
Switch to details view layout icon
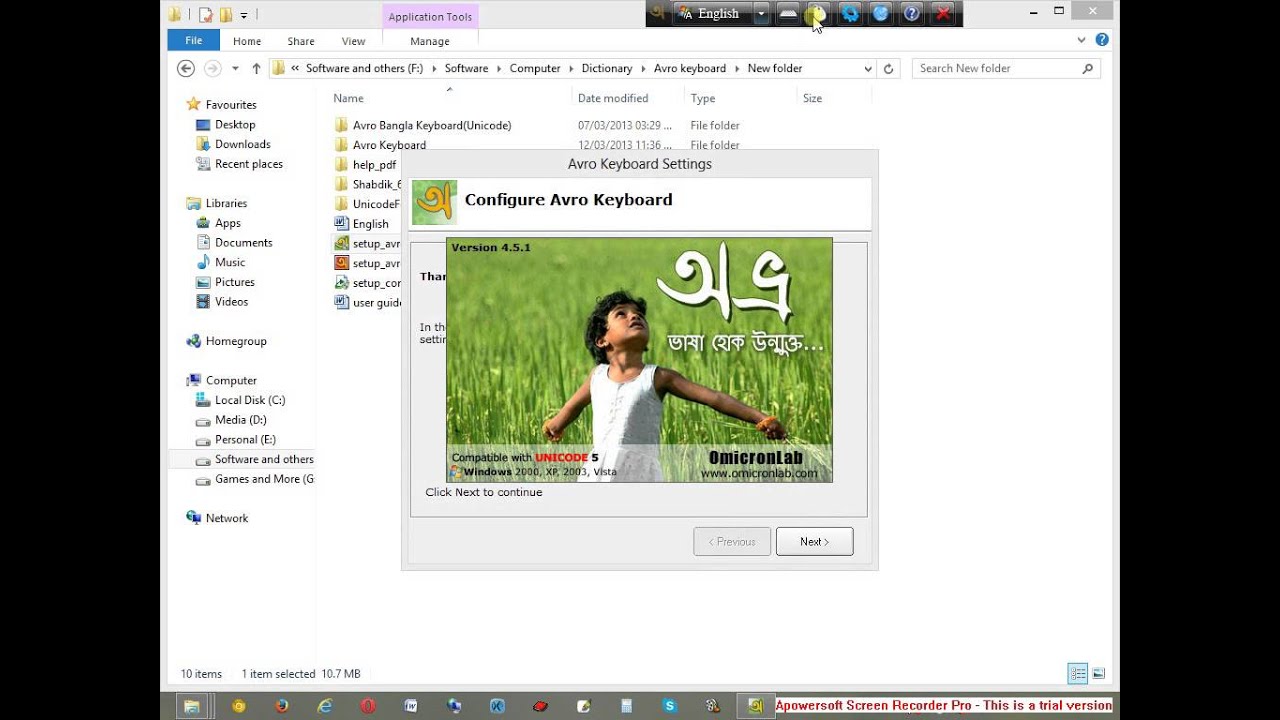coord(1077,674)
